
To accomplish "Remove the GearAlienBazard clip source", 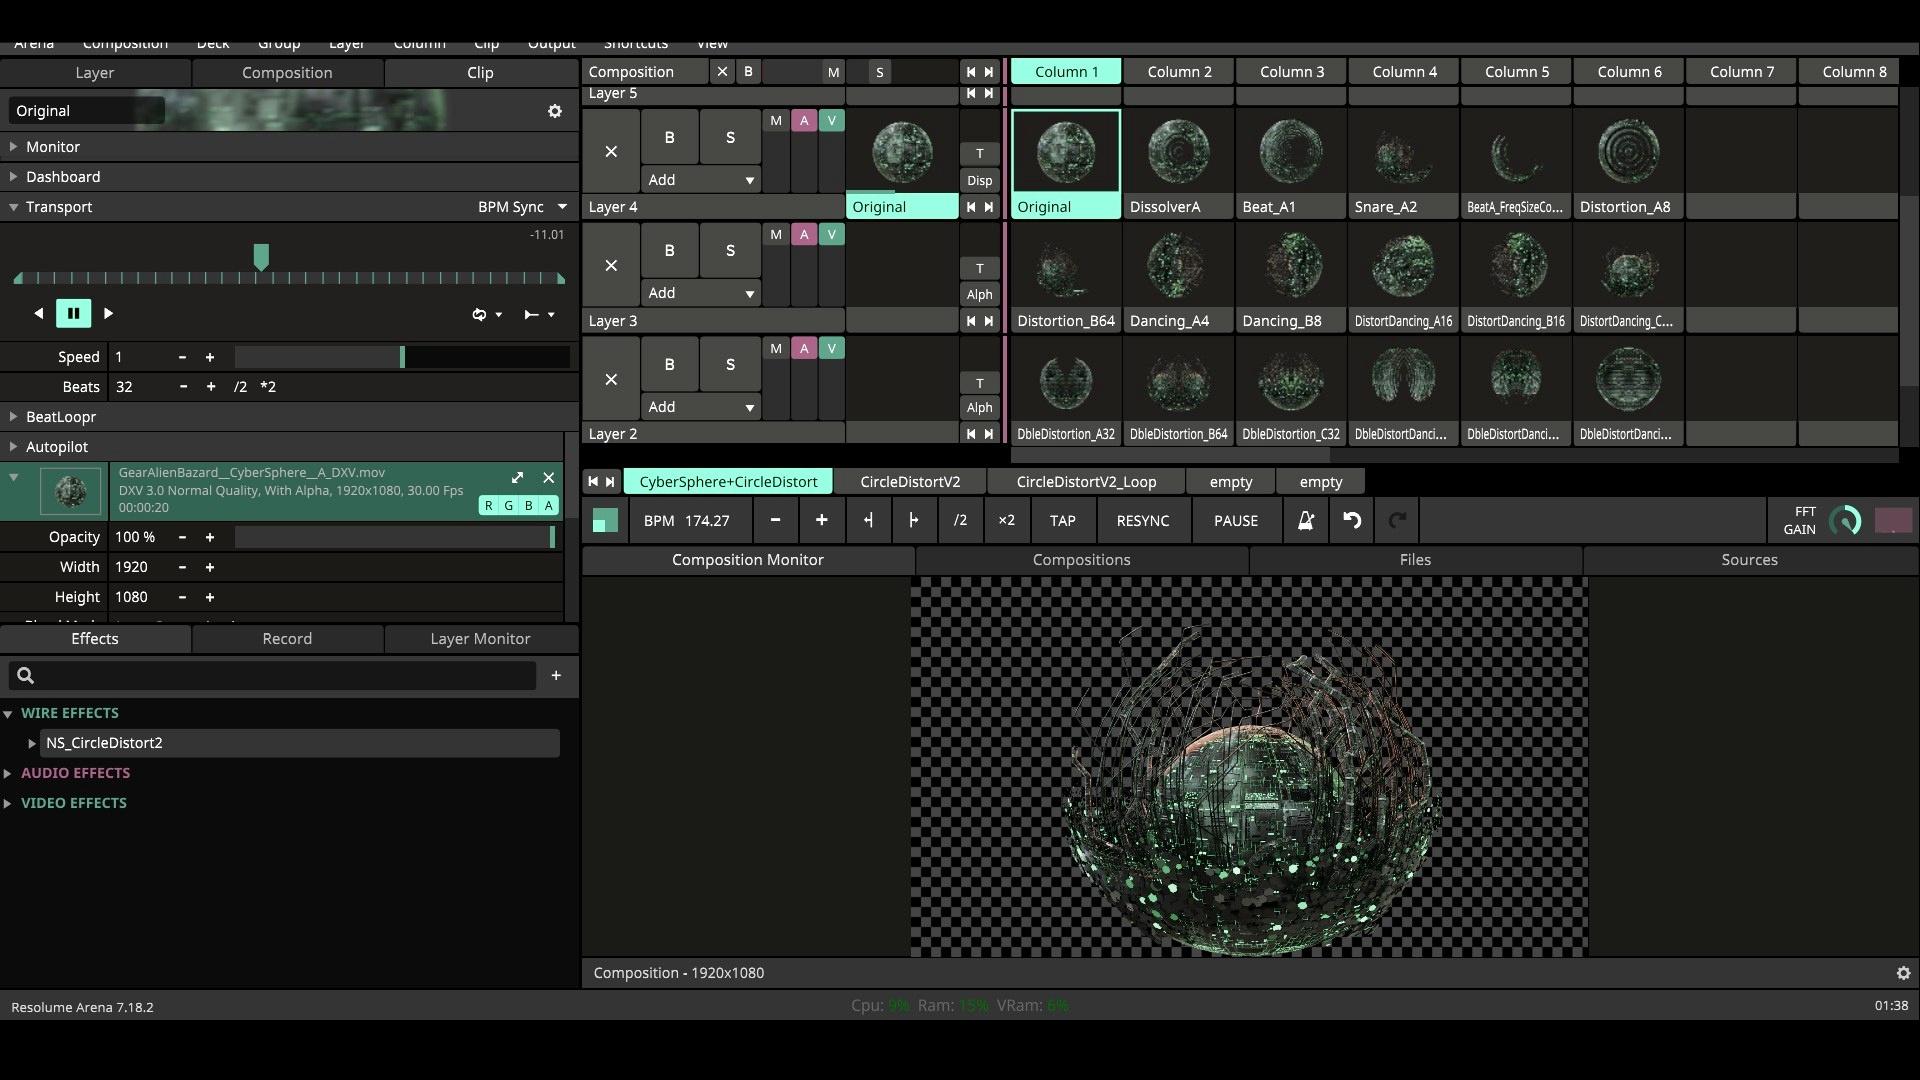I will point(548,478).
